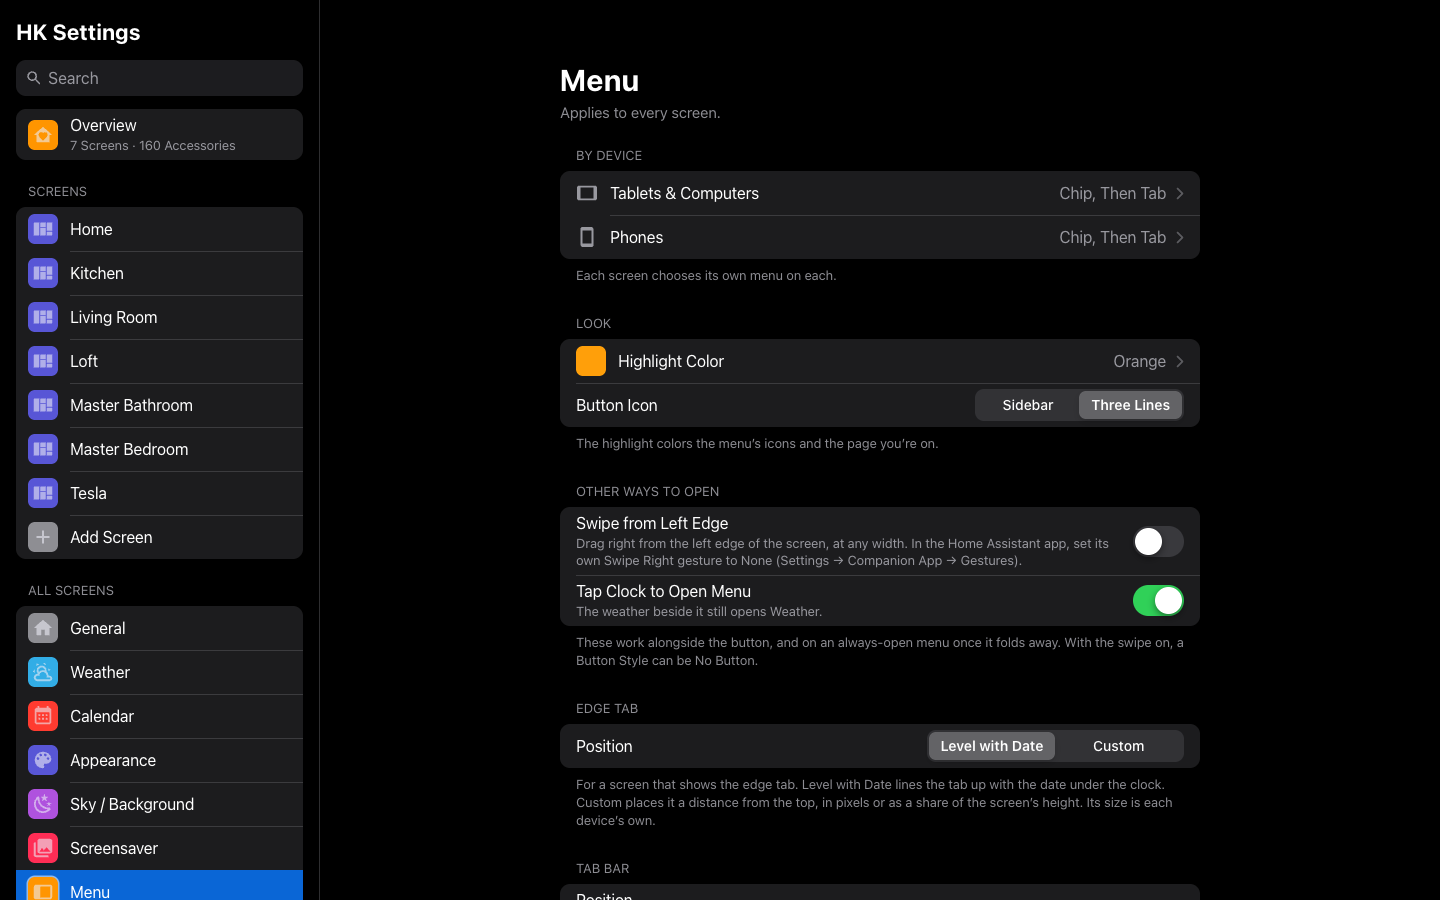Image resolution: width=1440 pixels, height=900 pixels.
Task: Click the Button Icon label
Action: (616, 405)
